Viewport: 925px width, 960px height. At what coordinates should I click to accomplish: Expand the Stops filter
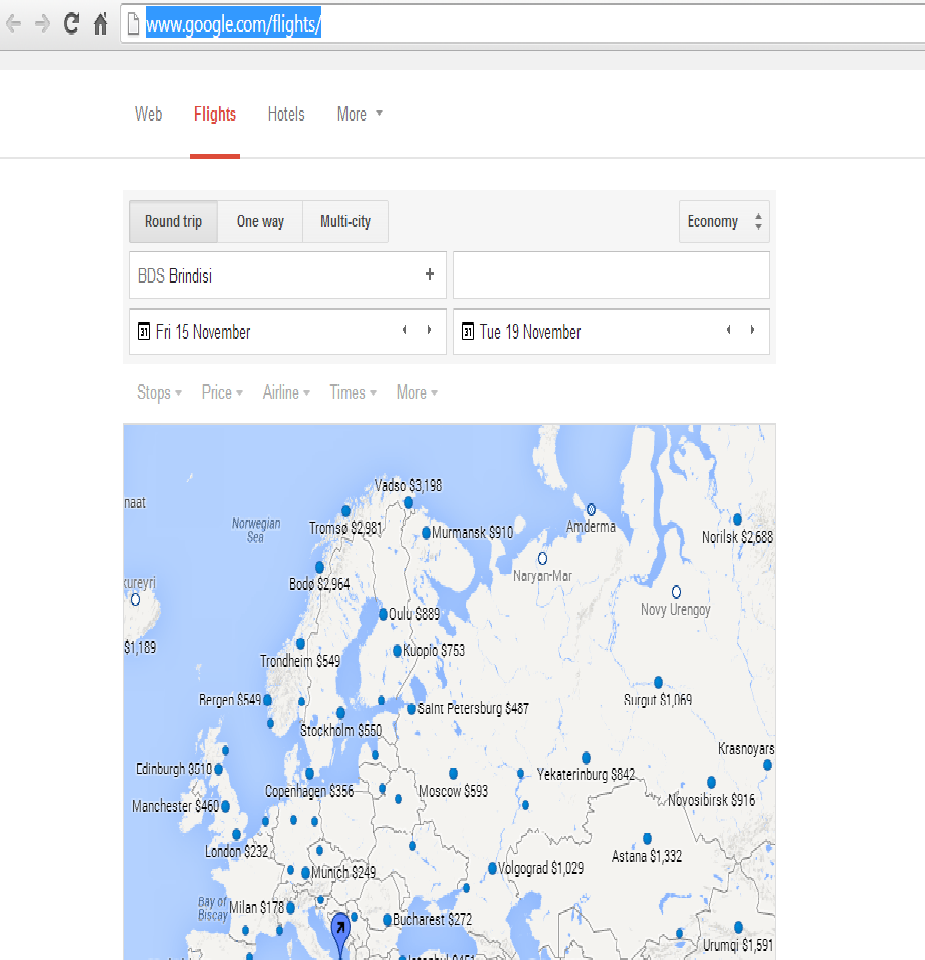pos(159,392)
